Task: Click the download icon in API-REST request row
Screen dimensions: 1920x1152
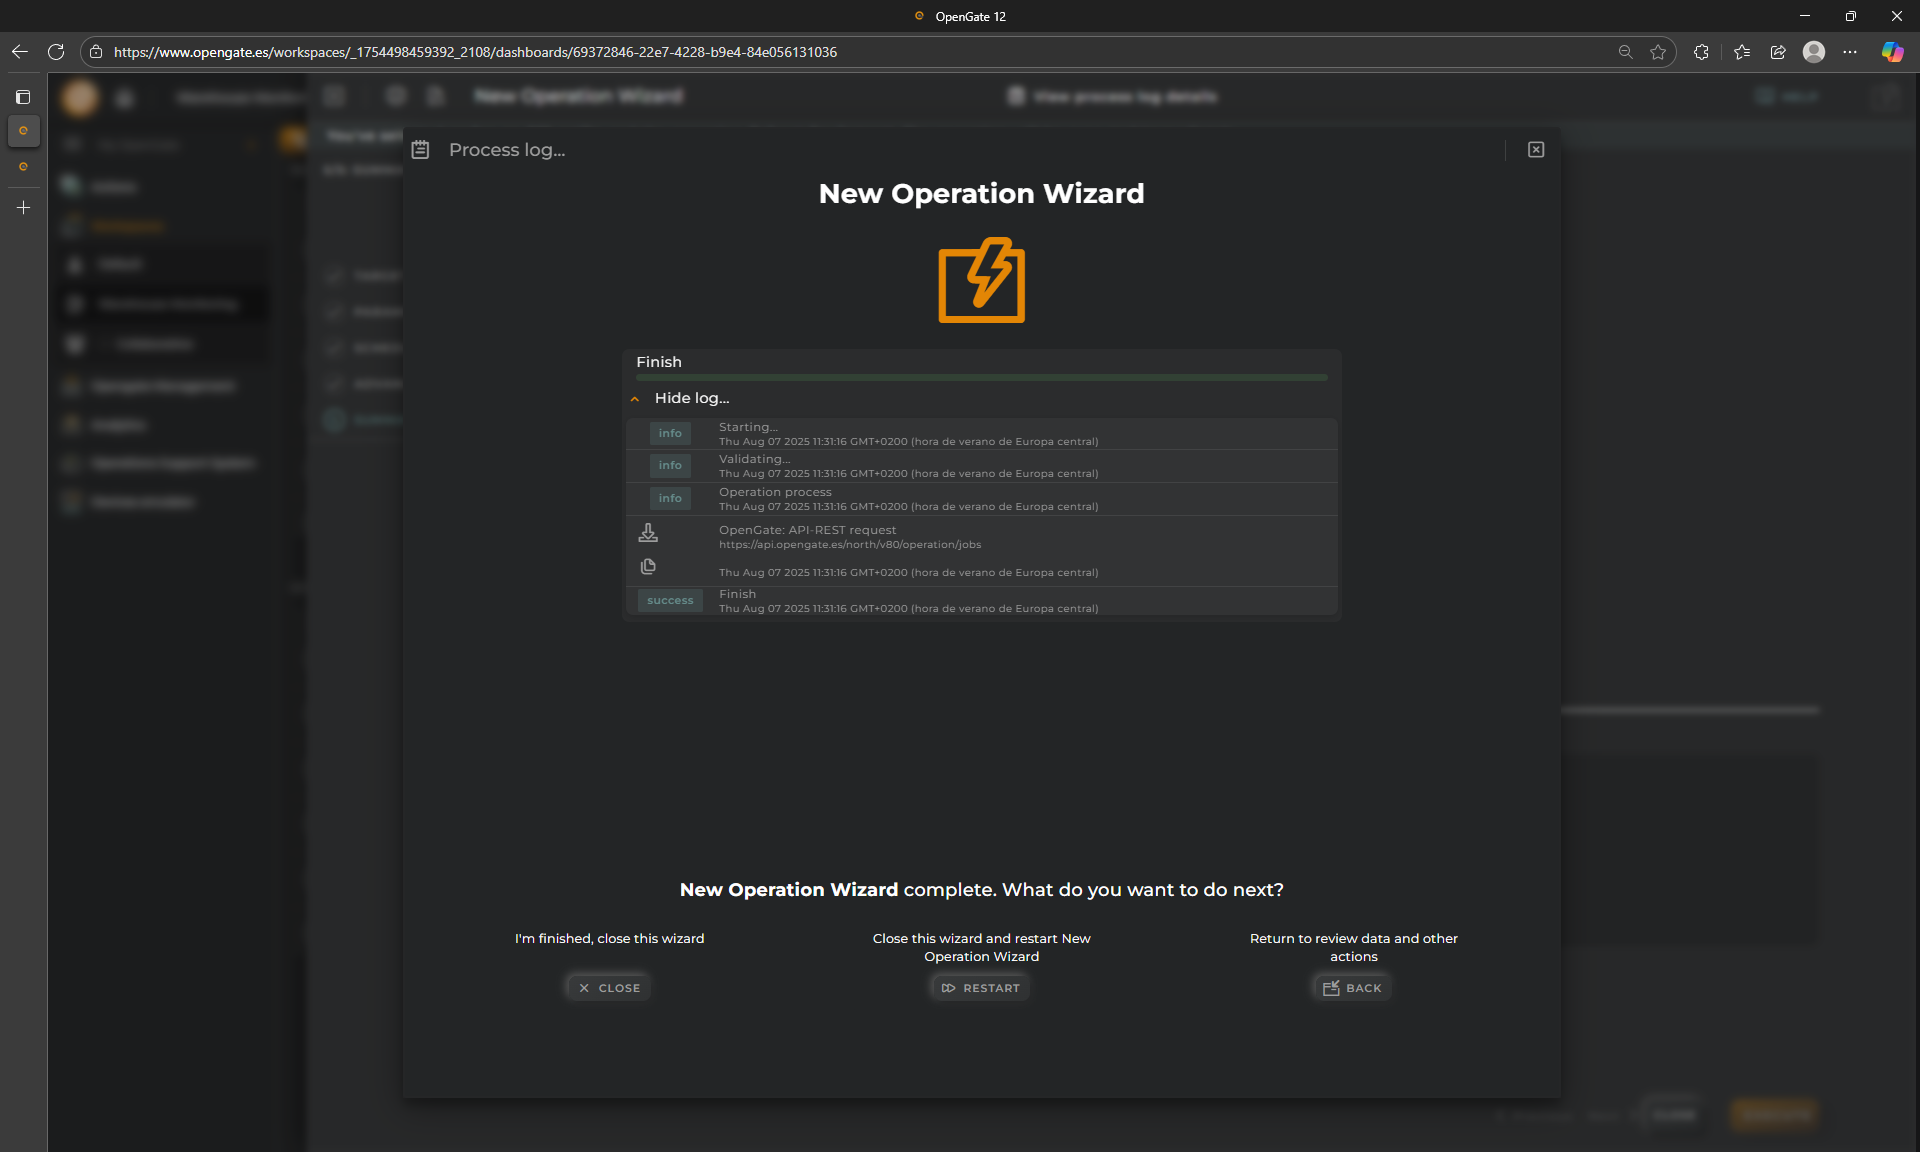Action: tap(648, 533)
